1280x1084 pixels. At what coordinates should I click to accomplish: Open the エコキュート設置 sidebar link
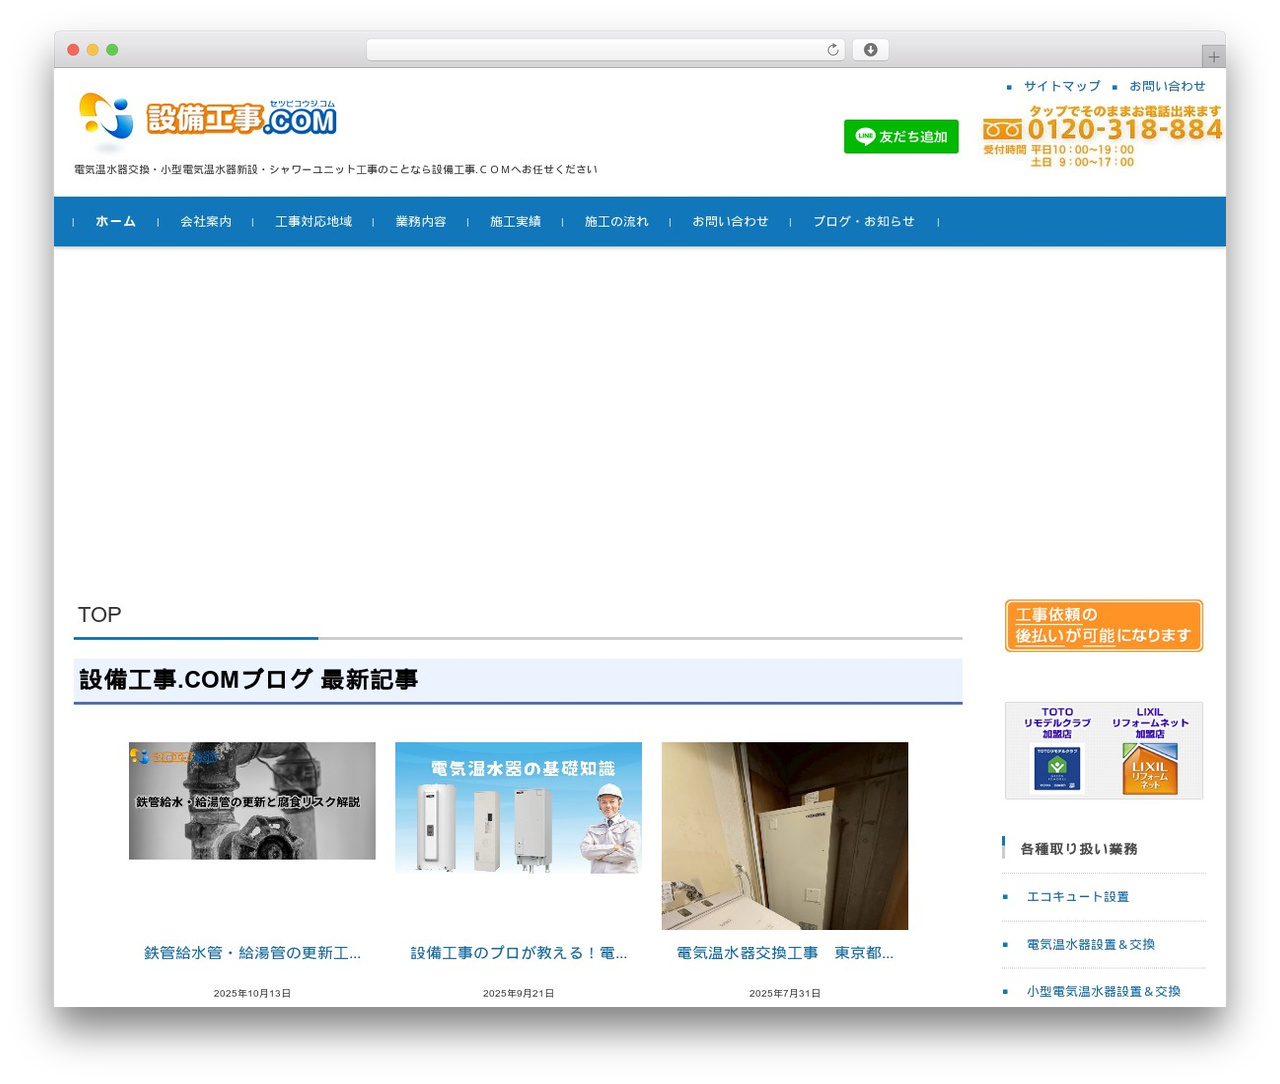click(x=1078, y=897)
